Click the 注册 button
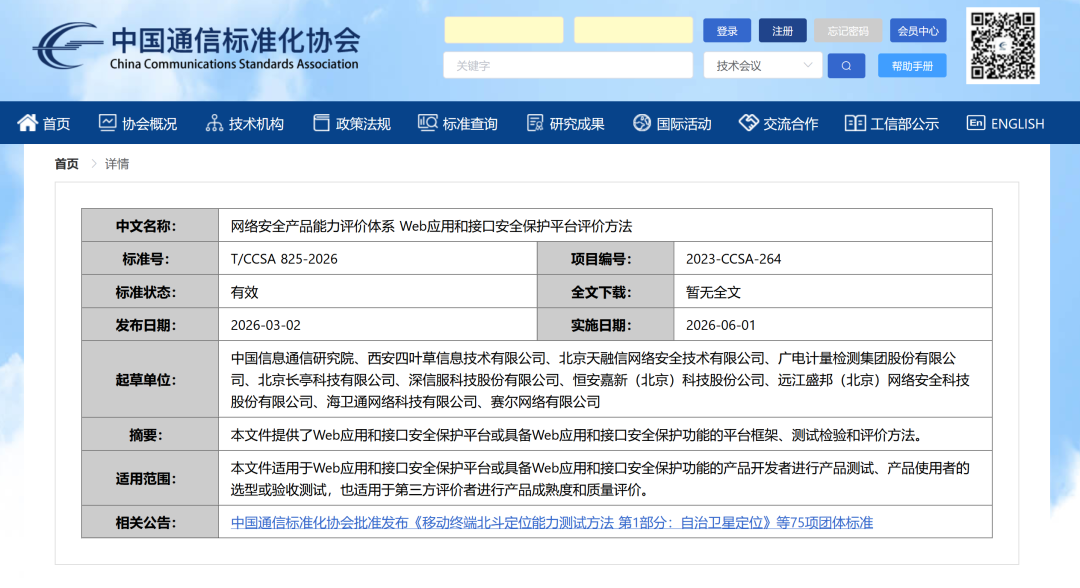Viewport: 1080px width, 588px height. click(782, 30)
